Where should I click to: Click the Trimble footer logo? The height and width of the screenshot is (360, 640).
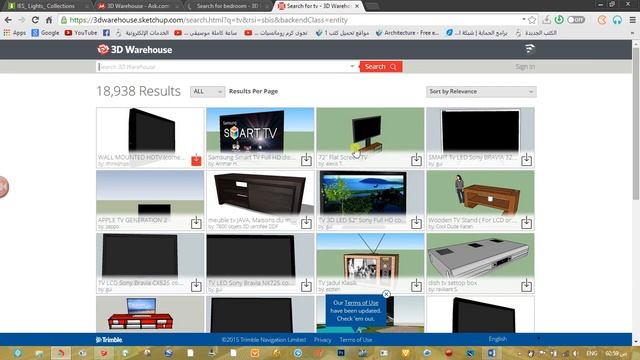point(109,340)
